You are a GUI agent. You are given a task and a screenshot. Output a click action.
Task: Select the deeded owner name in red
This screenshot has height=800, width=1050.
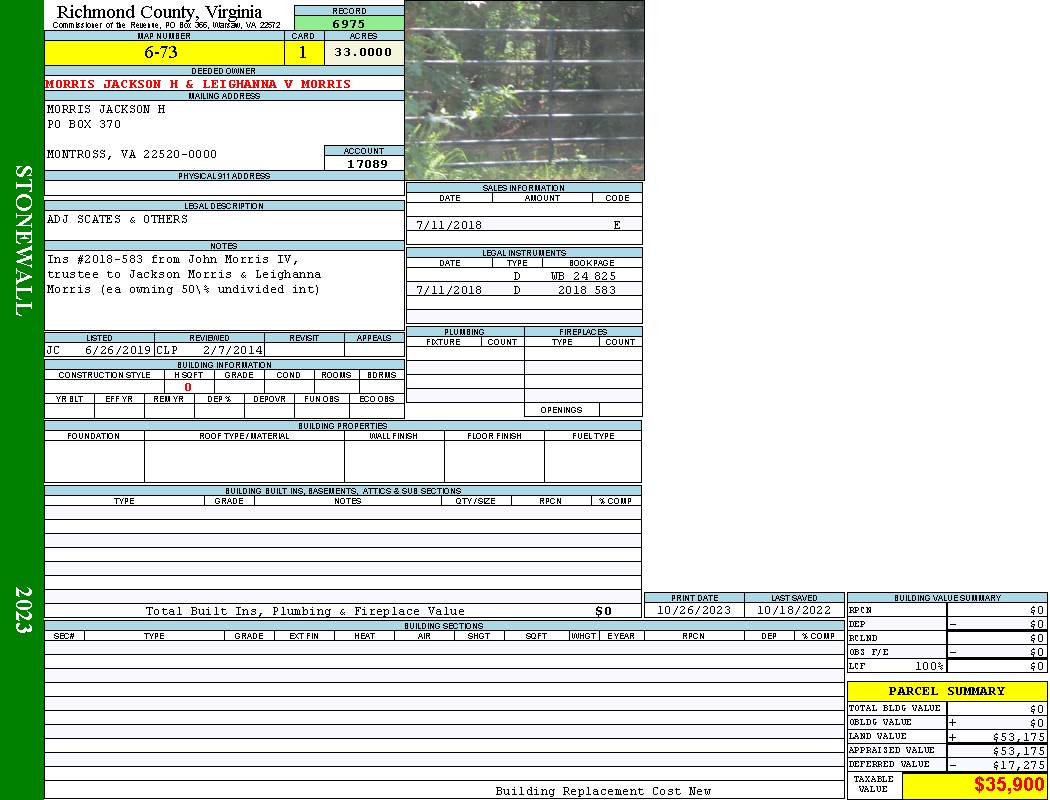point(198,84)
